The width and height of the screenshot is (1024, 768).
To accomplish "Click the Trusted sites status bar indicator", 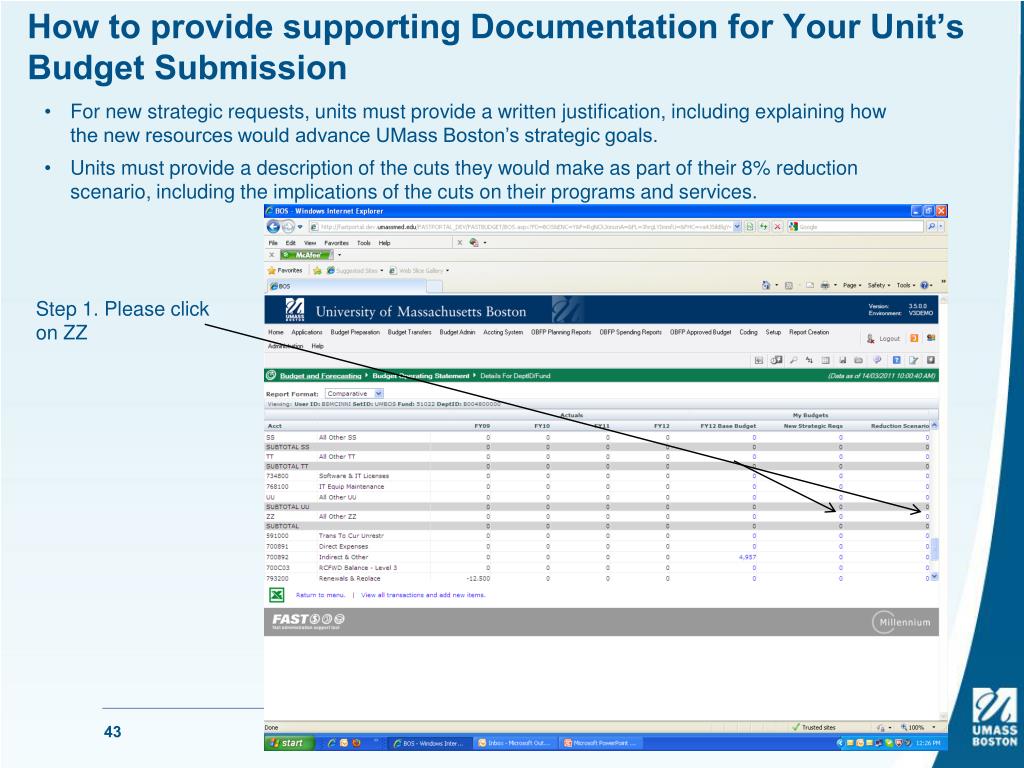I will tap(813, 727).
